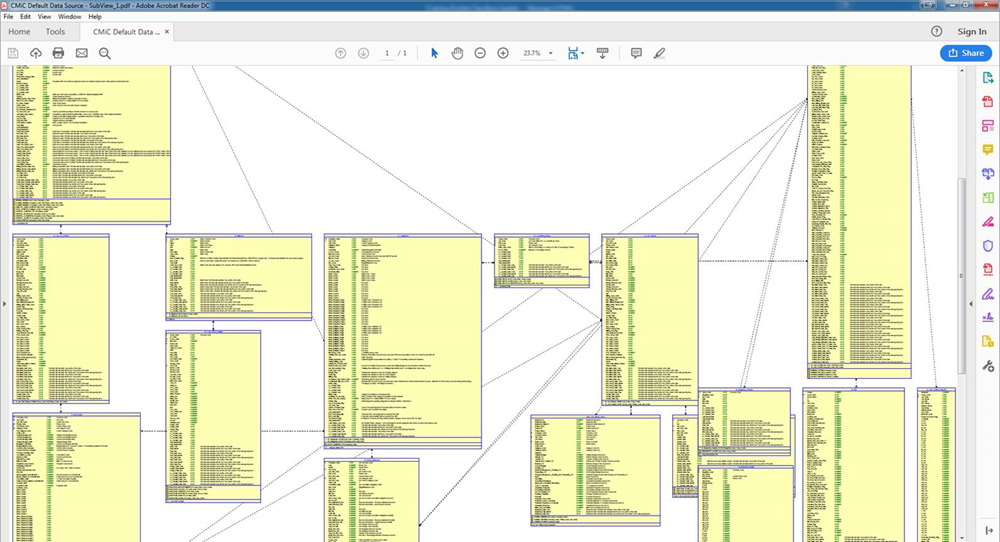Send file by email envelope icon
The width and height of the screenshot is (1000, 542).
(82, 54)
